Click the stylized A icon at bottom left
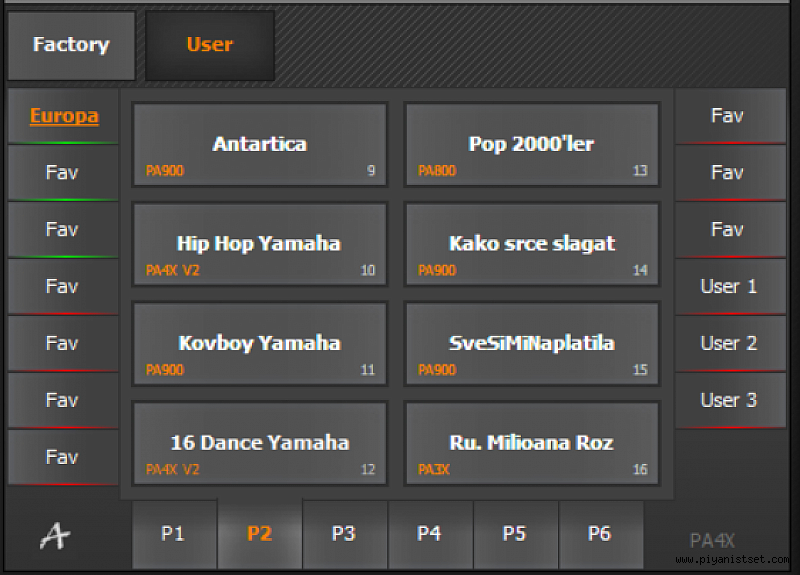The height and width of the screenshot is (575, 800). (x=55, y=536)
